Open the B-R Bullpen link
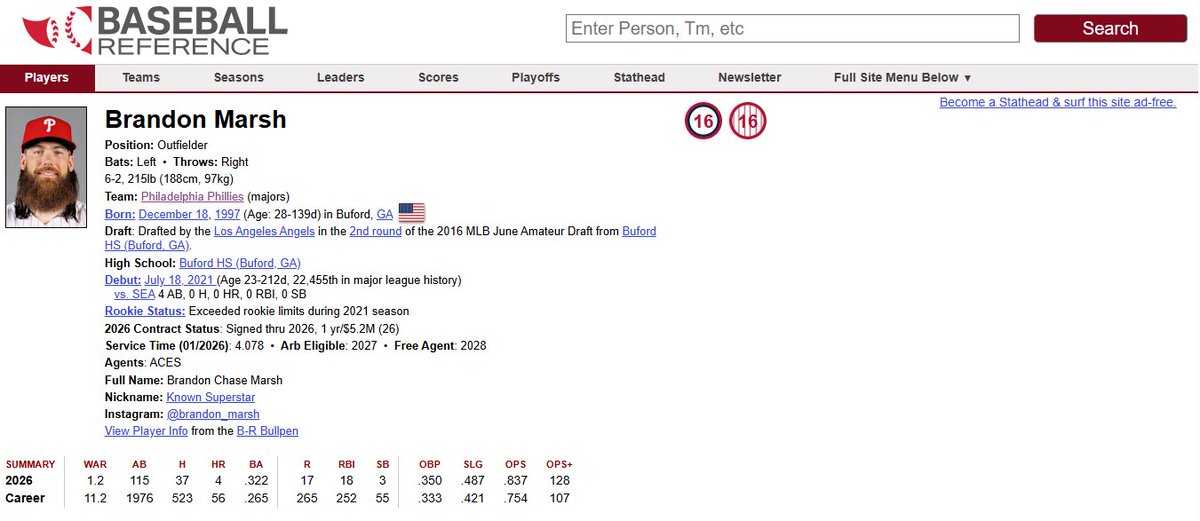This screenshot has height=521, width=1200. point(267,431)
